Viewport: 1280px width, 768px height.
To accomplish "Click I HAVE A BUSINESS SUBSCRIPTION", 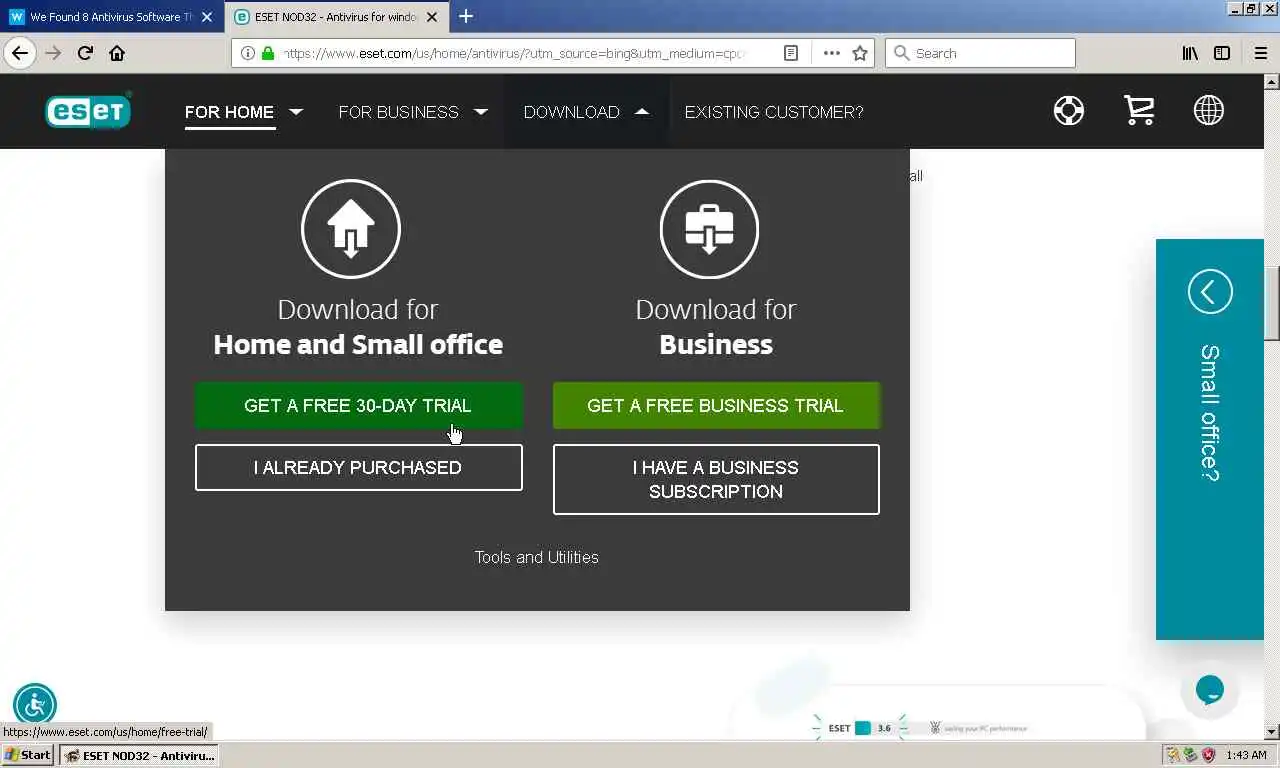I will pyautogui.click(x=716, y=479).
